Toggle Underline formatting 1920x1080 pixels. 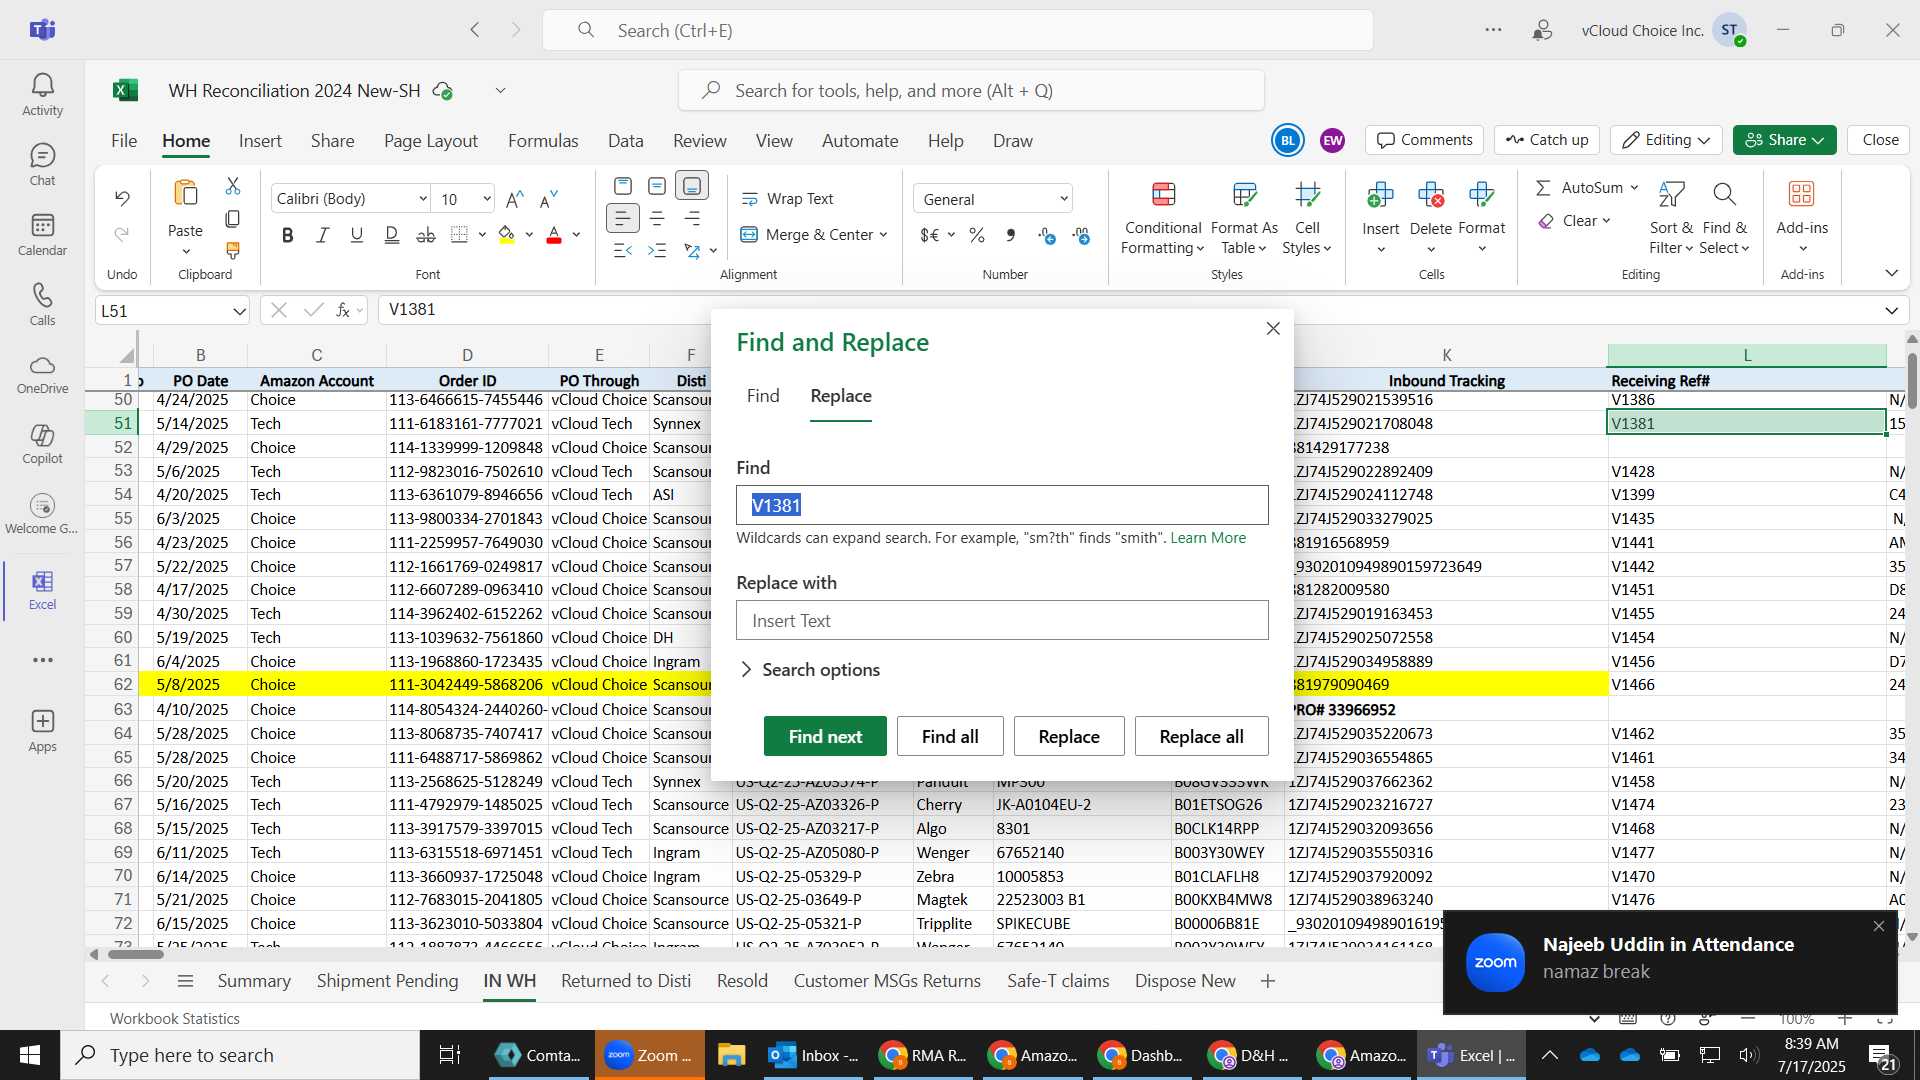point(356,235)
